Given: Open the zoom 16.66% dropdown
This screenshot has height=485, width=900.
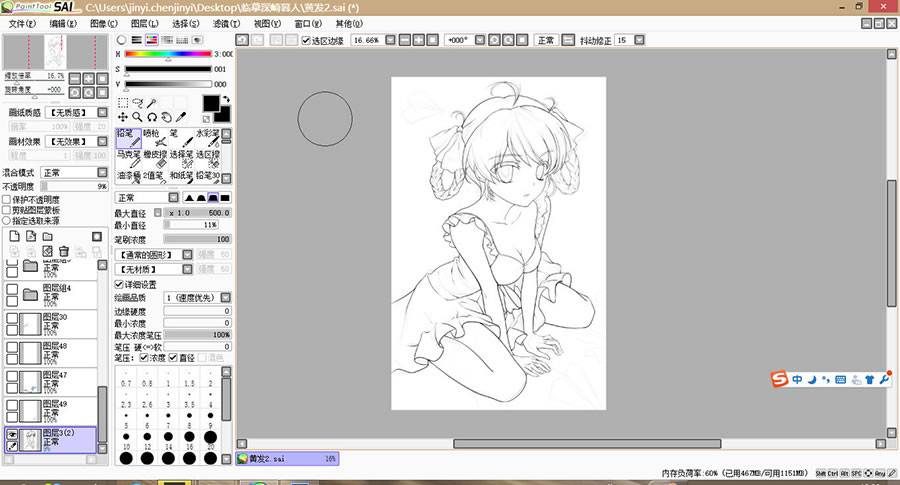Looking at the screenshot, I should 390,40.
